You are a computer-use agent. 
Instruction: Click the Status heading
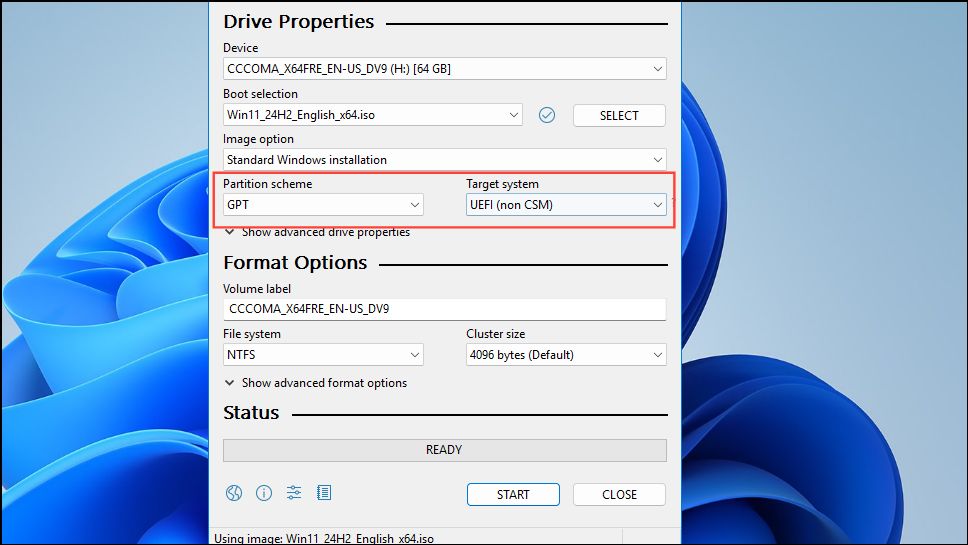coord(251,413)
